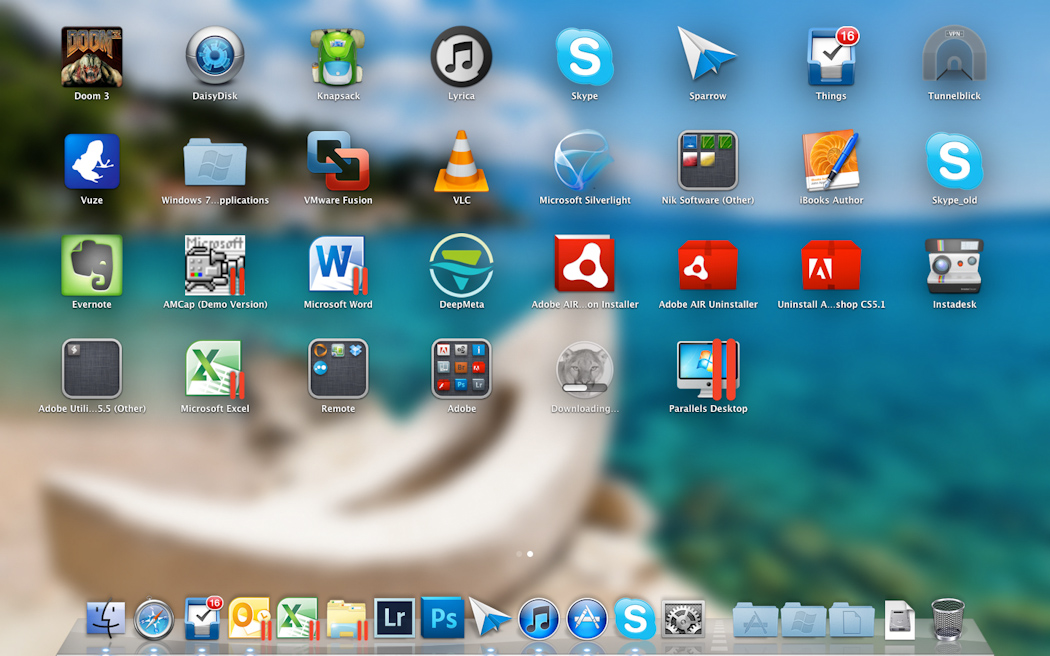Open Finder in the Dock
This screenshot has height=656, width=1050.
click(106, 619)
